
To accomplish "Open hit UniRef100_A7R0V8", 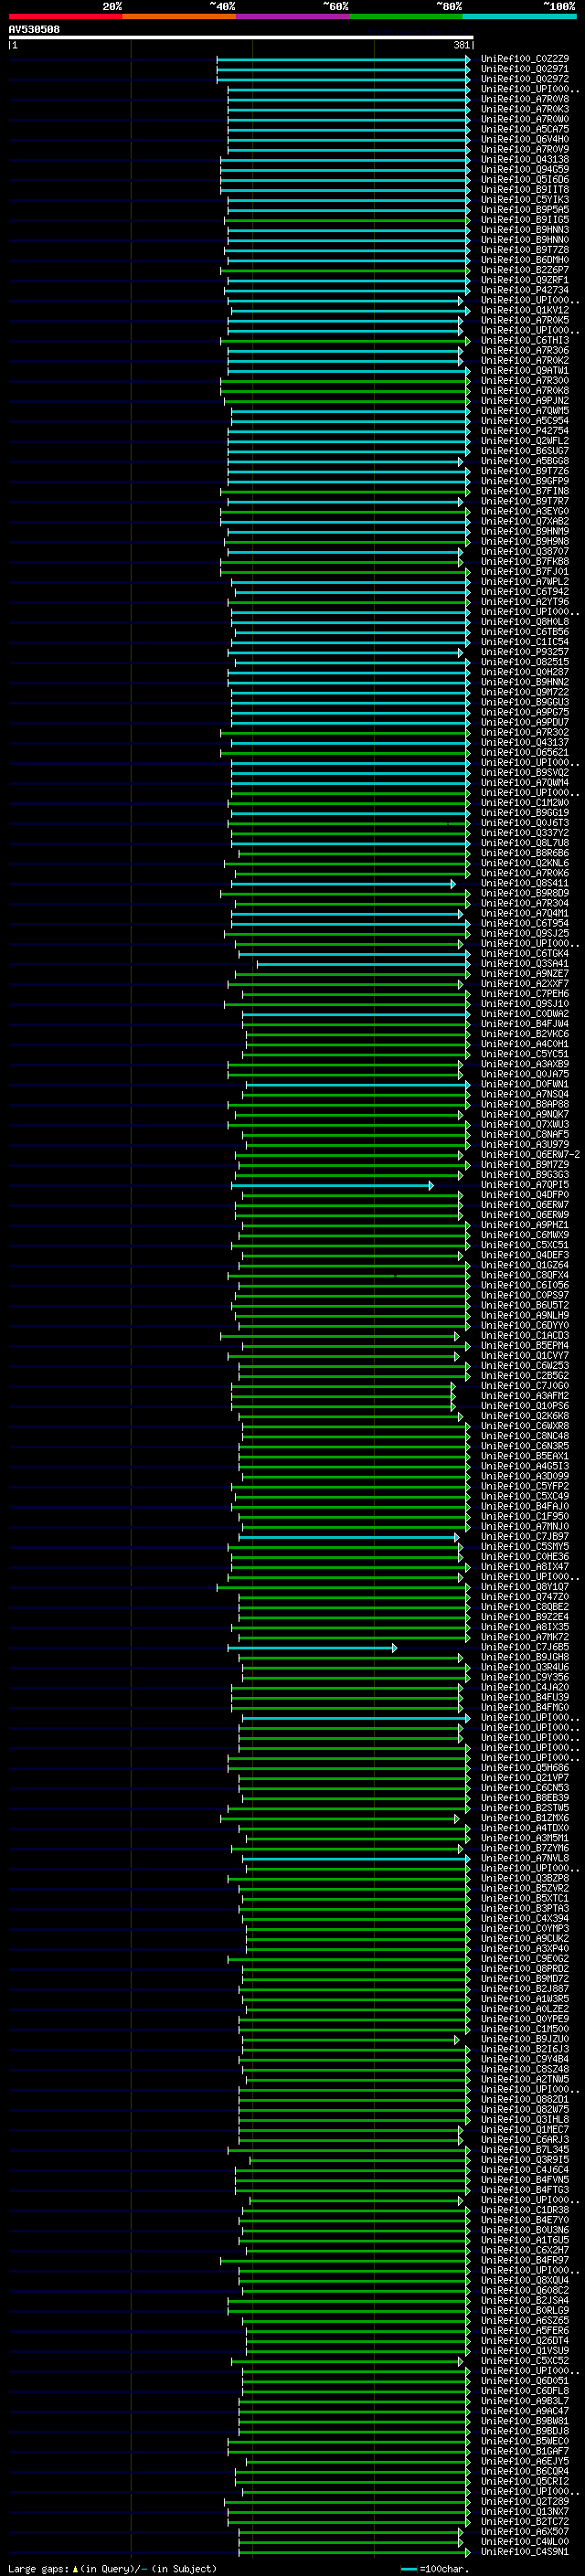I will click(524, 99).
